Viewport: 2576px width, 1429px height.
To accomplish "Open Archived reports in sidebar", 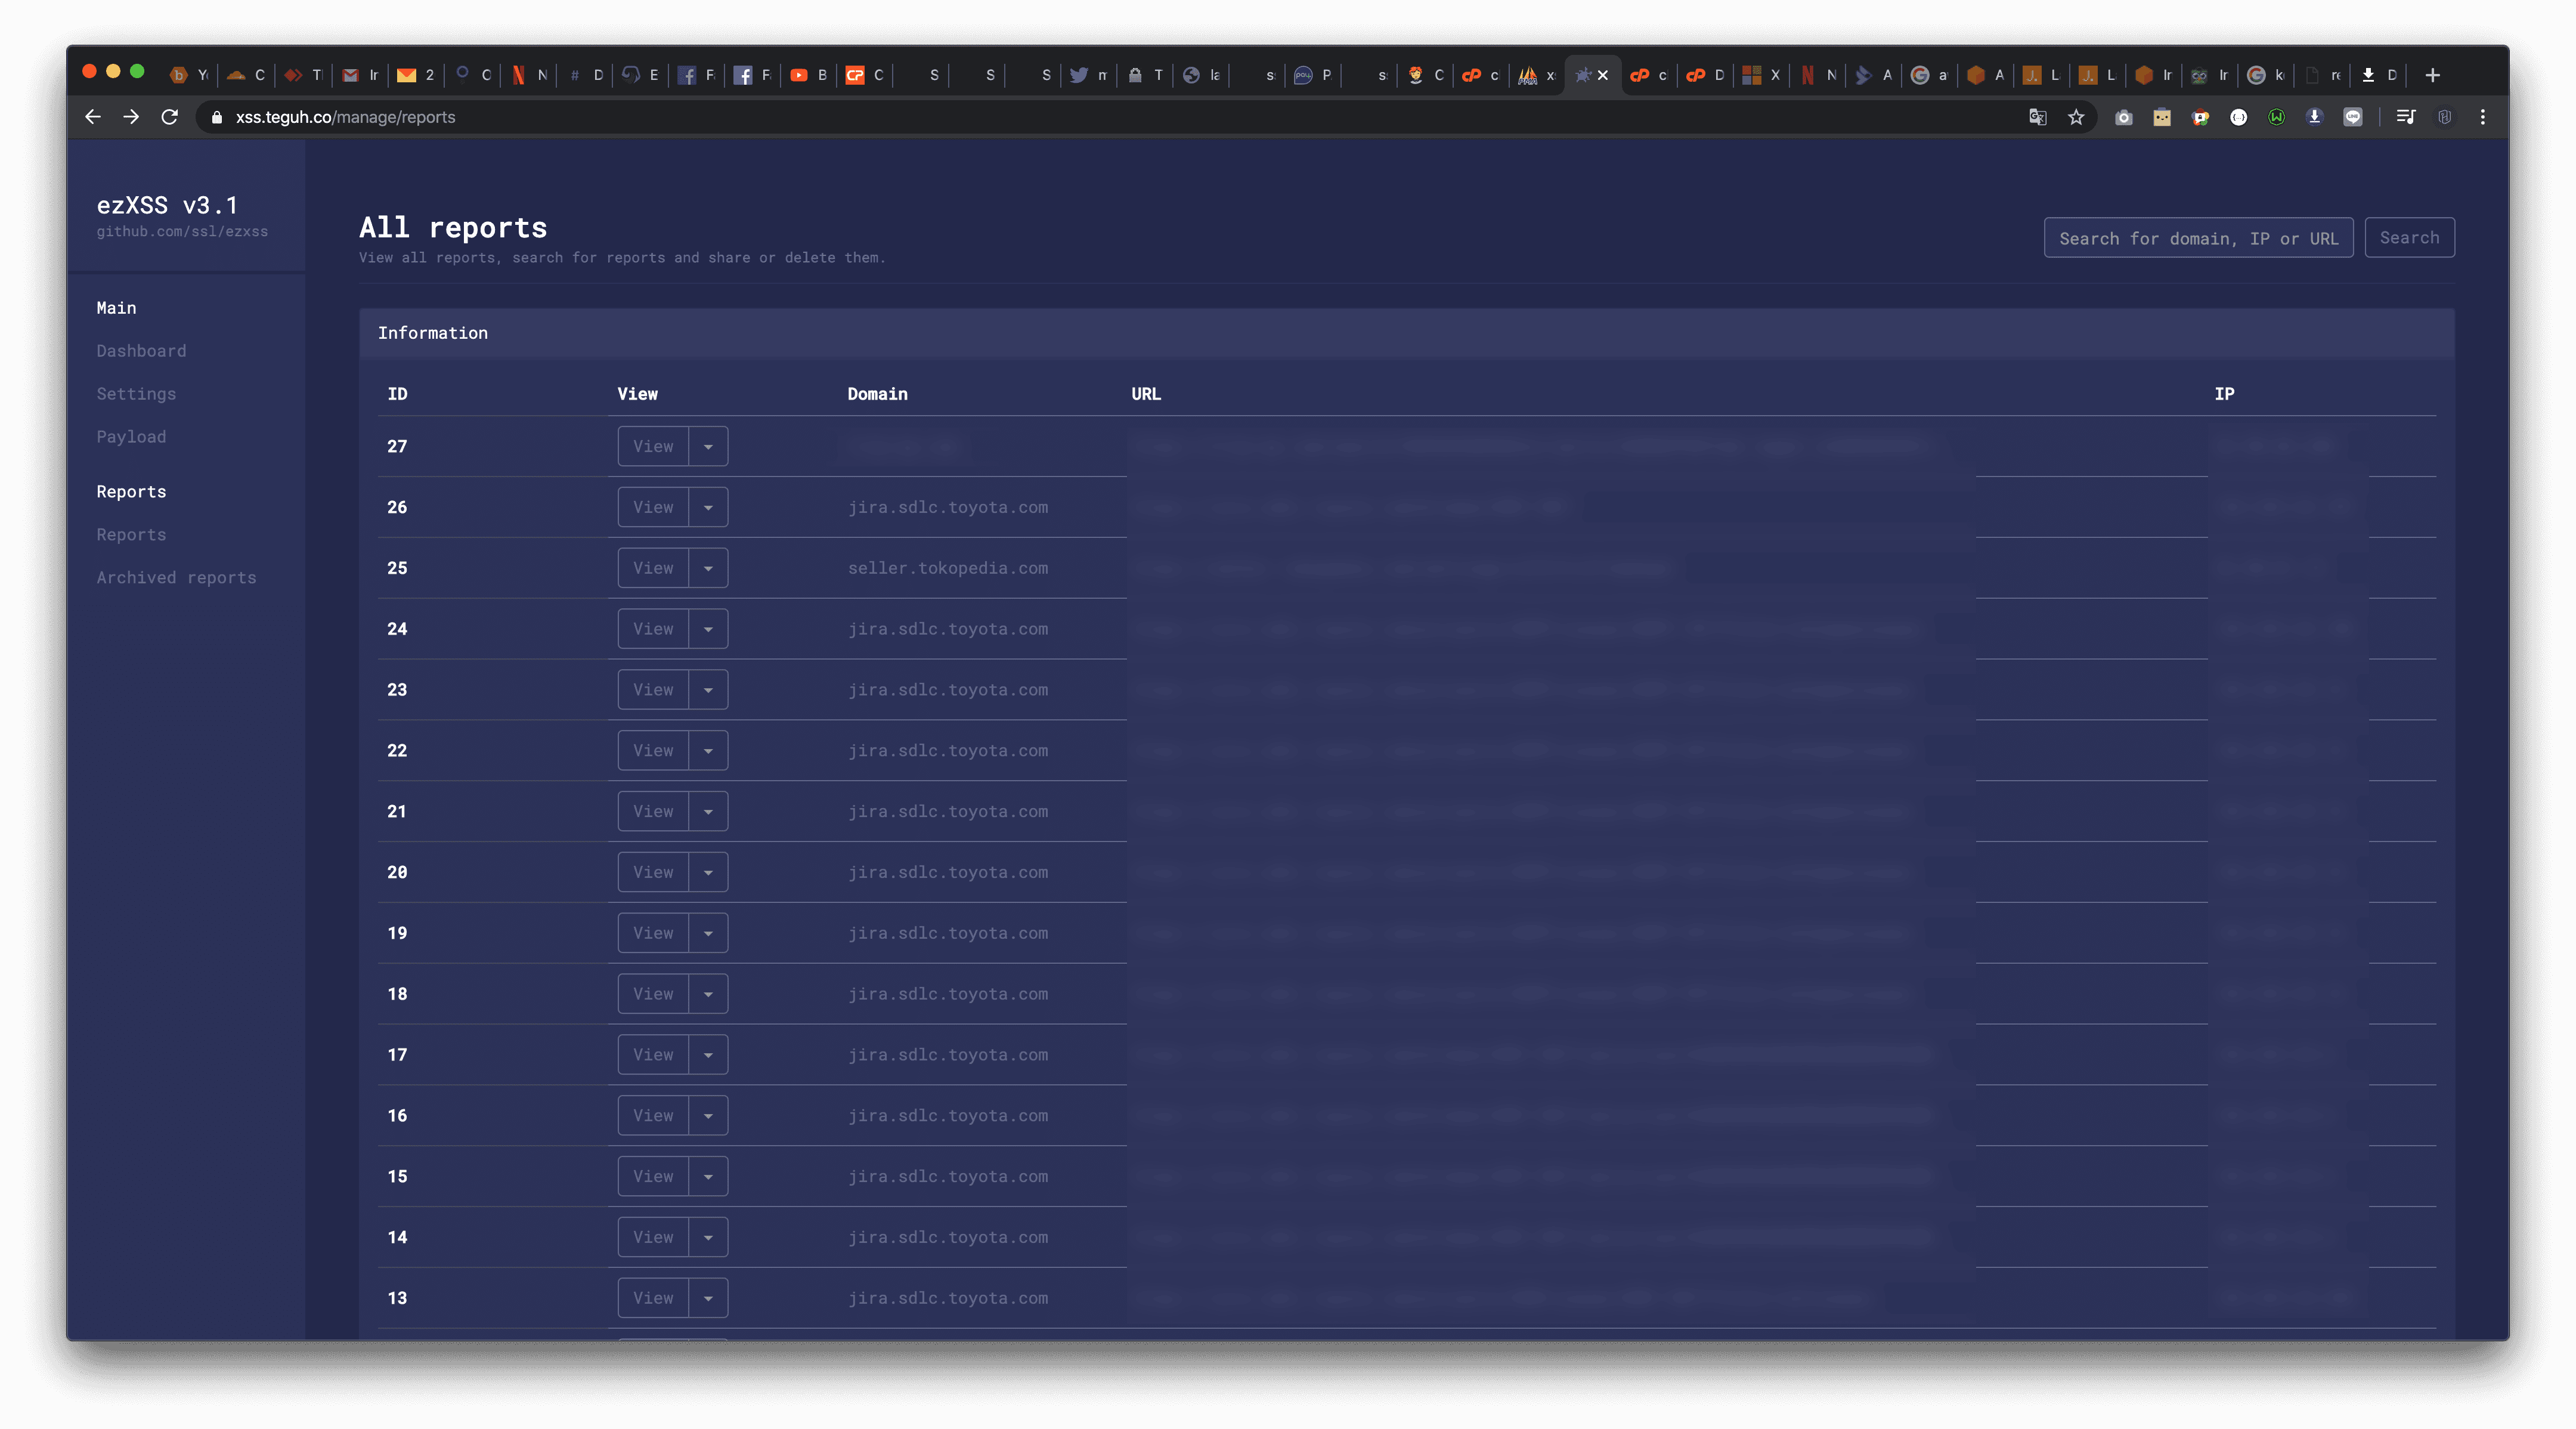I will pos(176,577).
